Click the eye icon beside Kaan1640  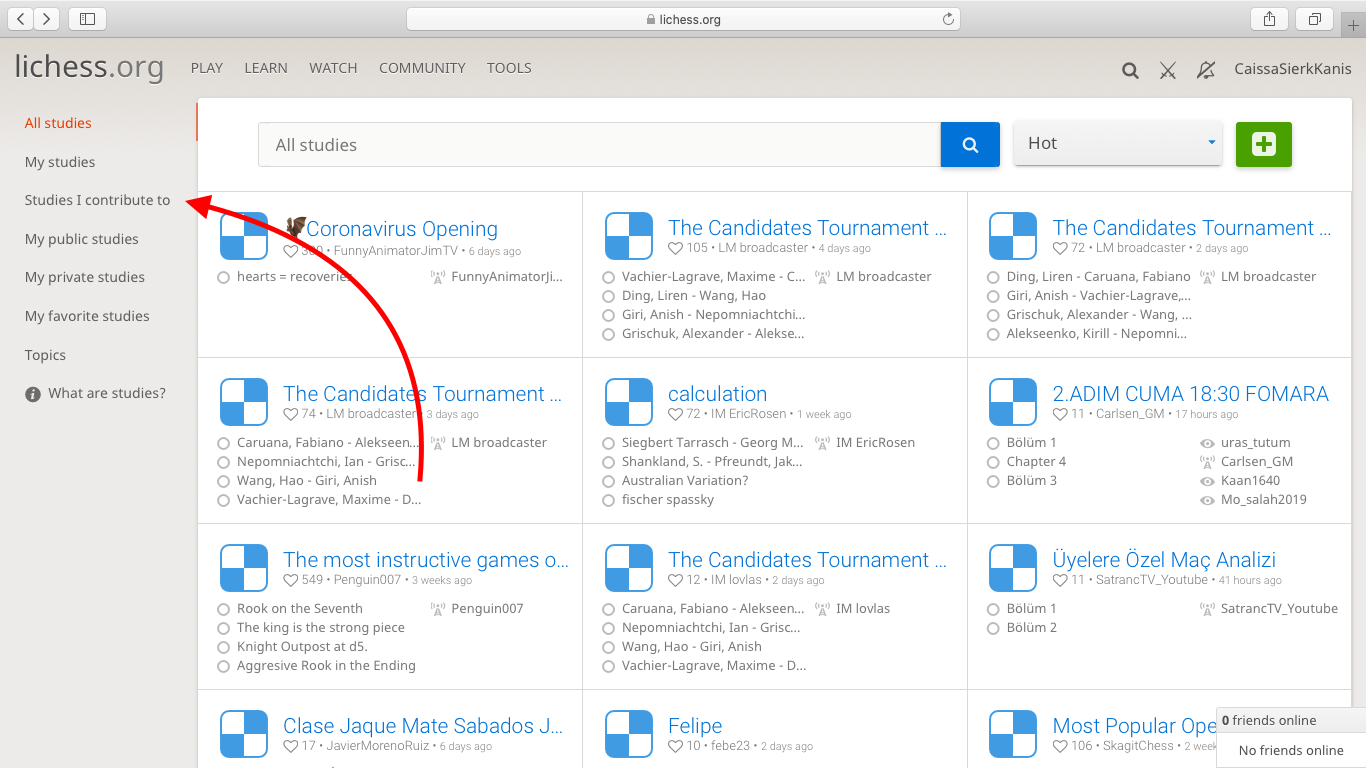click(1207, 481)
